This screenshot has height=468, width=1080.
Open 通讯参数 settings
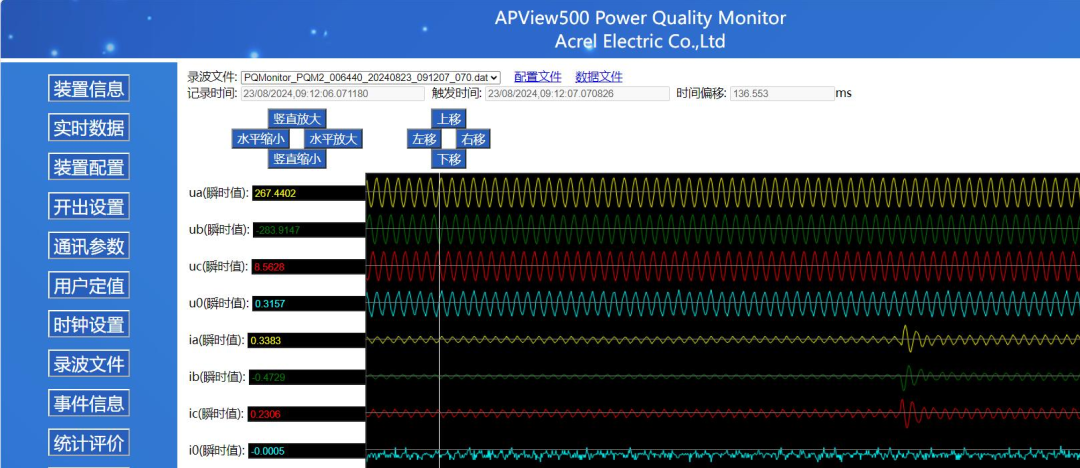click(89, 246)
